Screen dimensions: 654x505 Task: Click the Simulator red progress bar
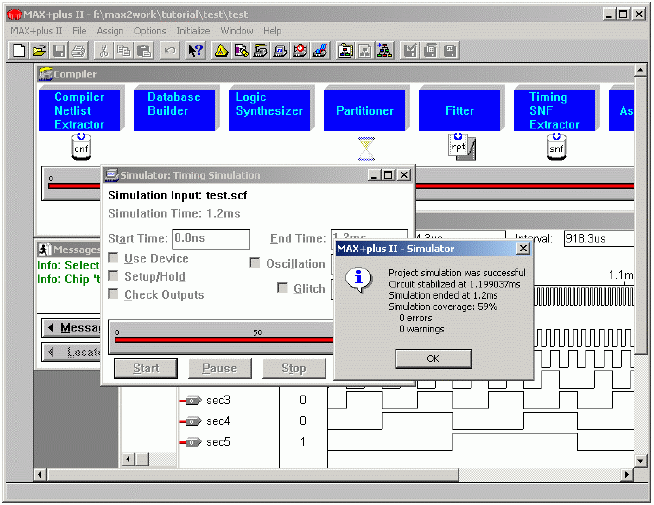(224, 340)
